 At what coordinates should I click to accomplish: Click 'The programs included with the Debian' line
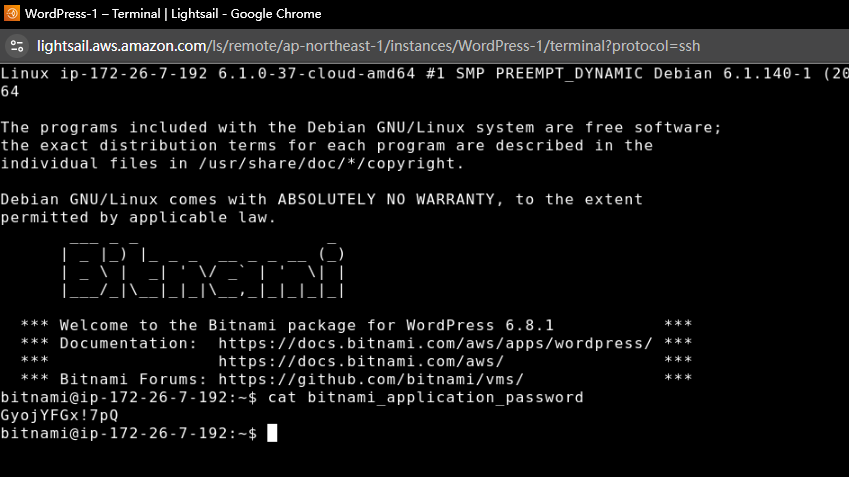(361, 128)
